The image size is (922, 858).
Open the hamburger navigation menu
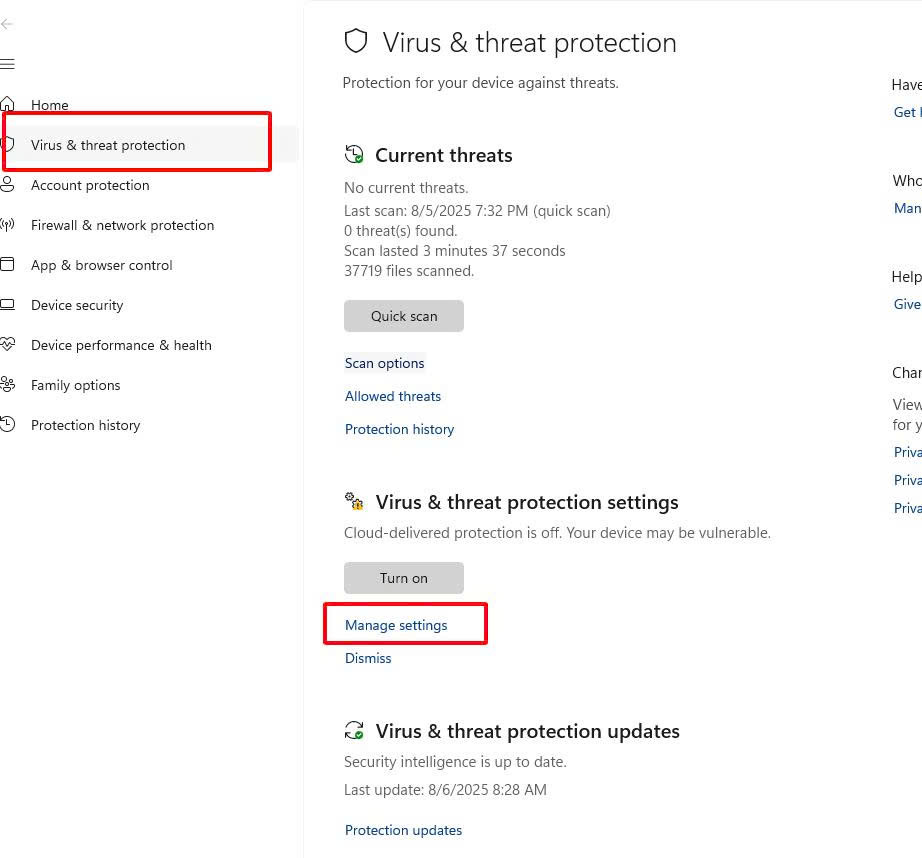(x=7, y=65)
